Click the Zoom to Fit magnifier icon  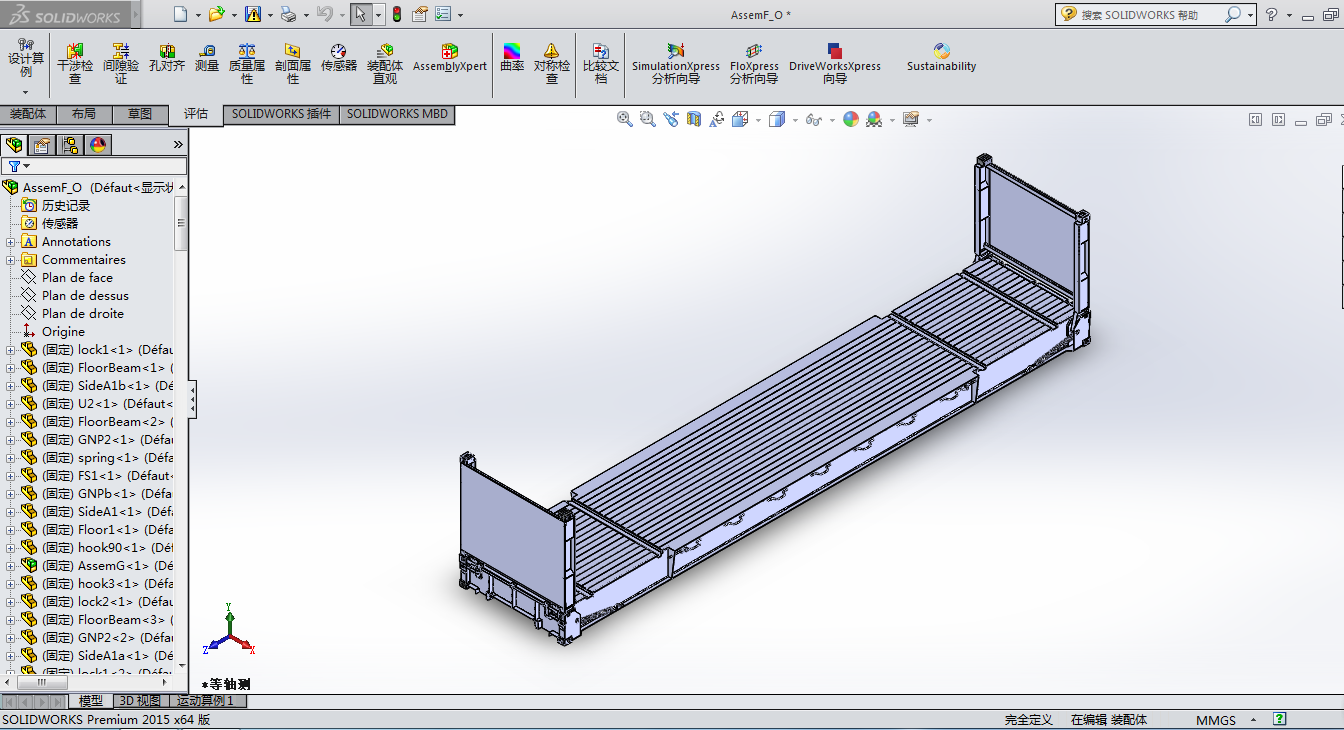[x=625, y=119]
